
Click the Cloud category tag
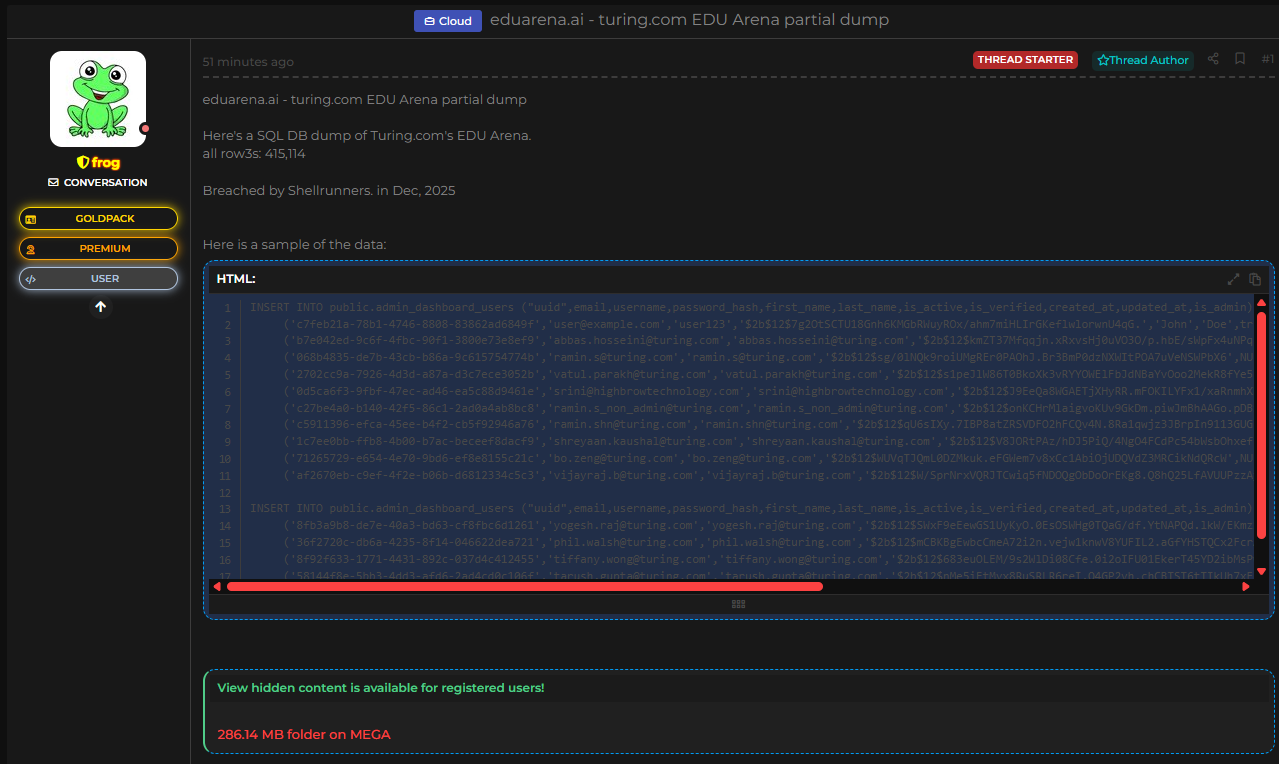click(448, 21)
